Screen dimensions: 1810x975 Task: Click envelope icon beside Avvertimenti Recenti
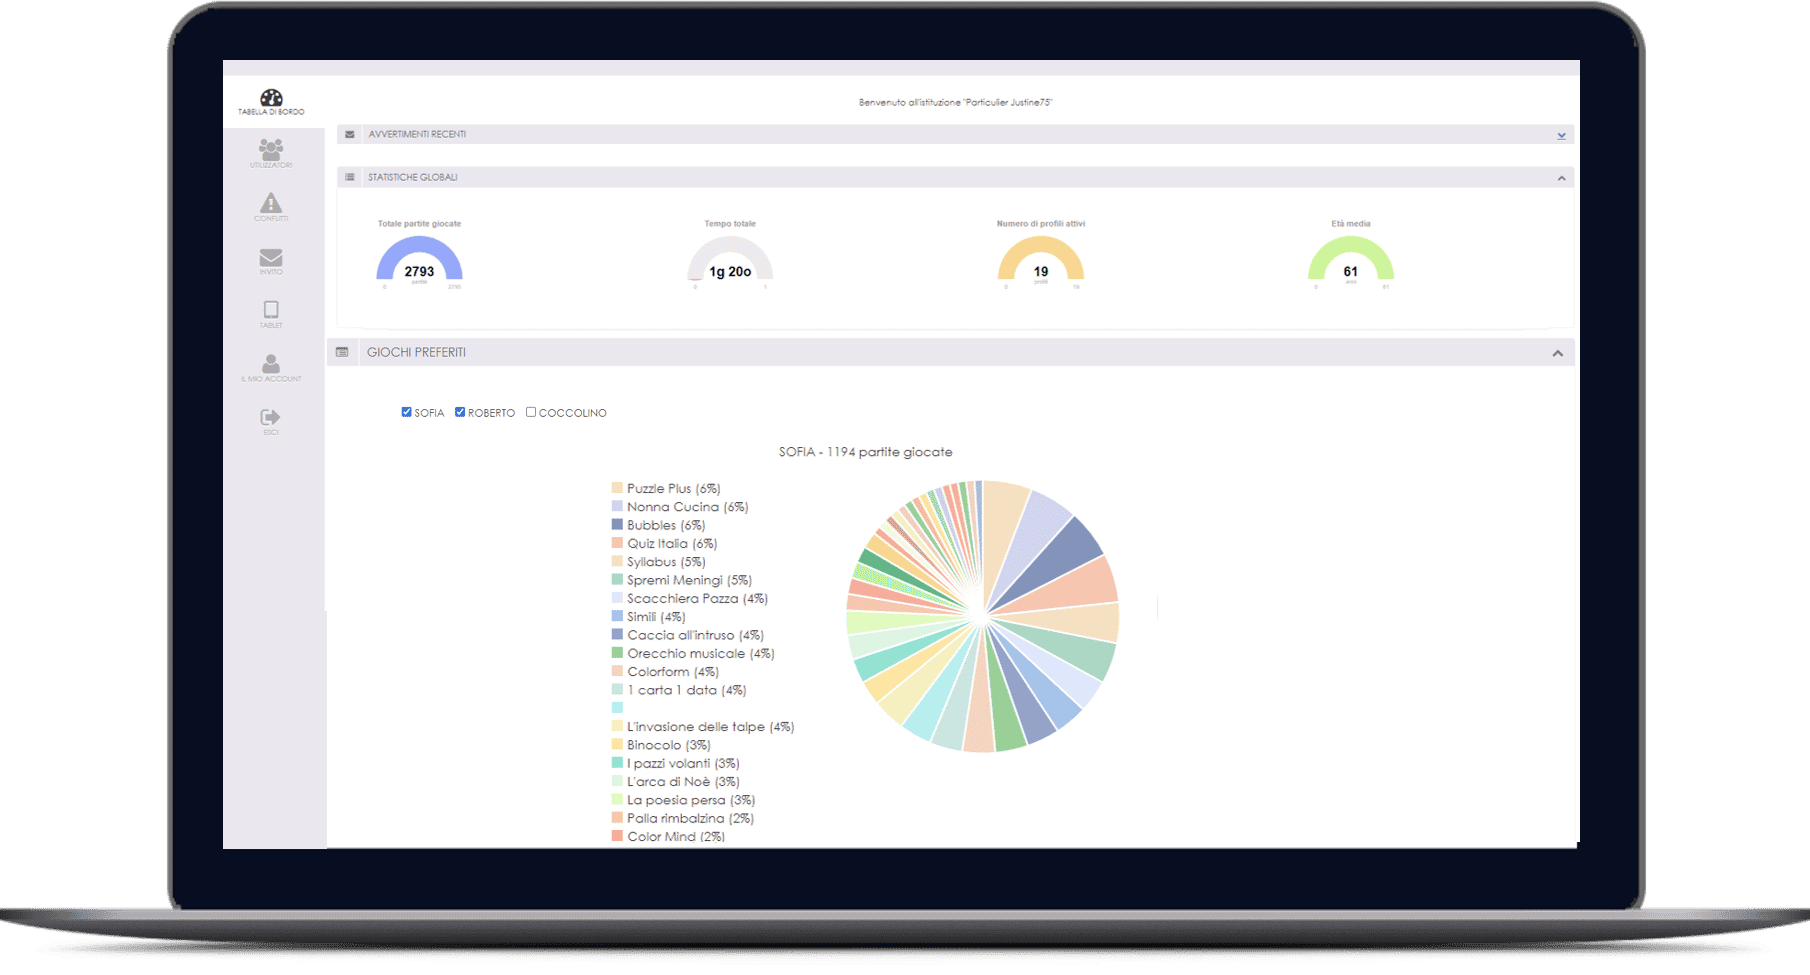pyautogui.click(x=349, y=134)
